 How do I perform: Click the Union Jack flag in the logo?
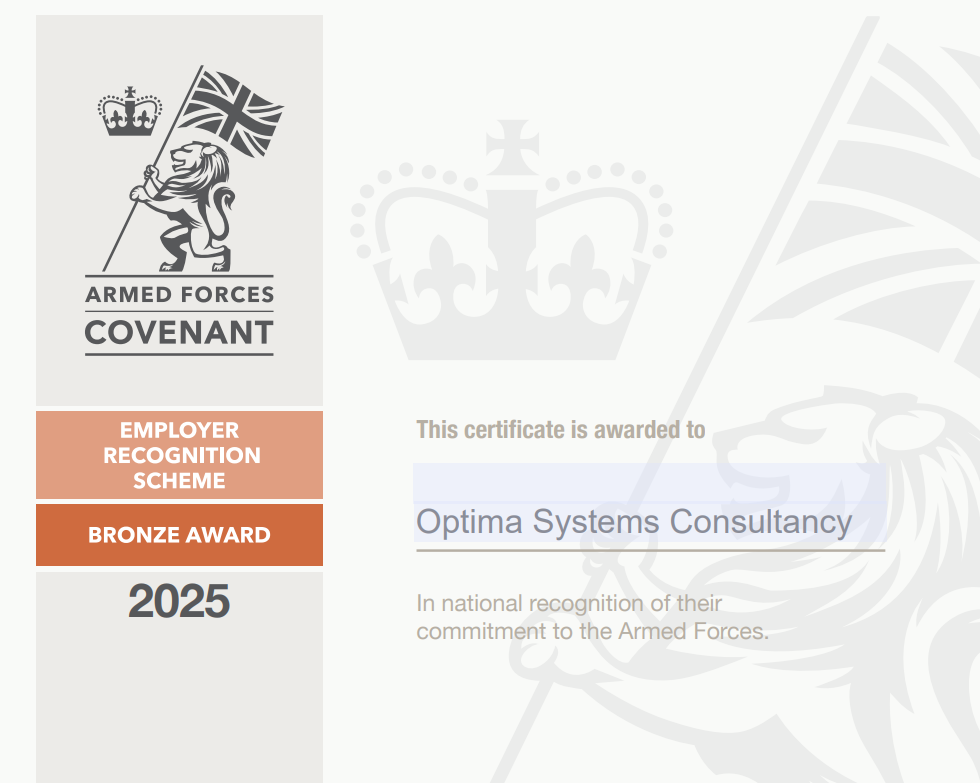tap(234, 107)
